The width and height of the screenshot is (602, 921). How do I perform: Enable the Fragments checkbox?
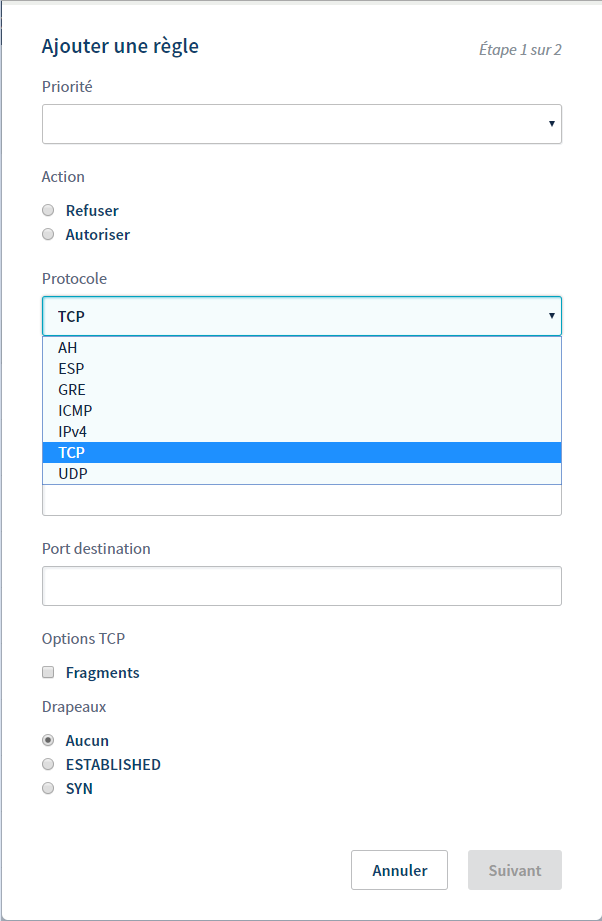(x=48, y=673)
